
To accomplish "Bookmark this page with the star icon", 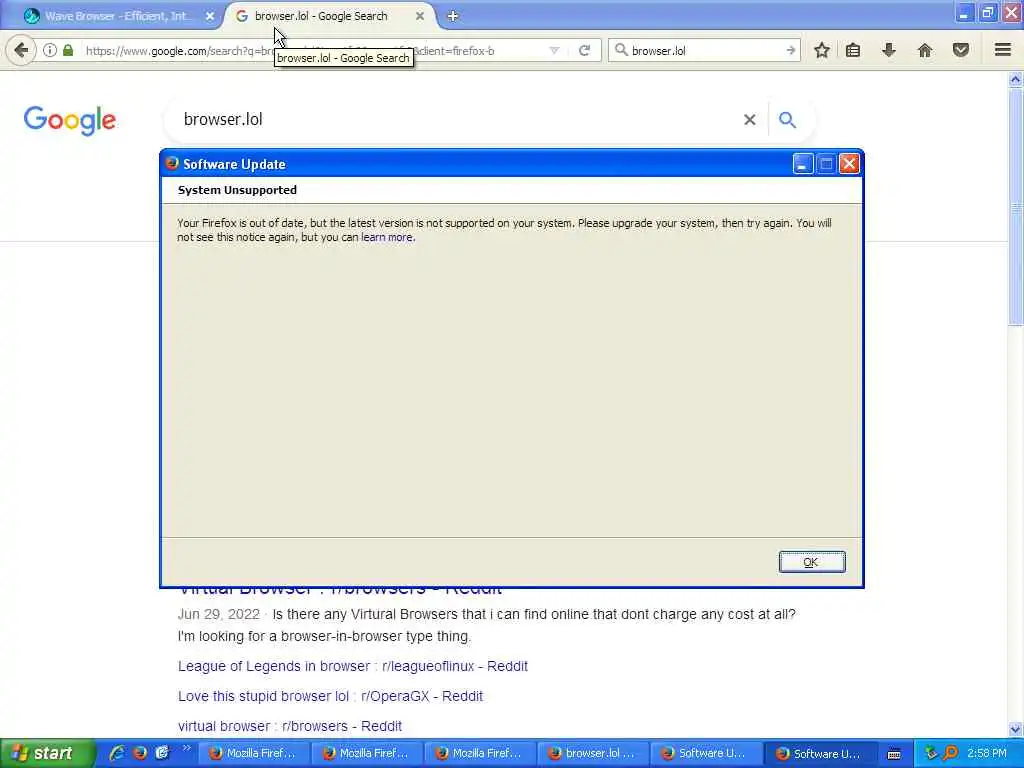I will (x=822, y=50).
